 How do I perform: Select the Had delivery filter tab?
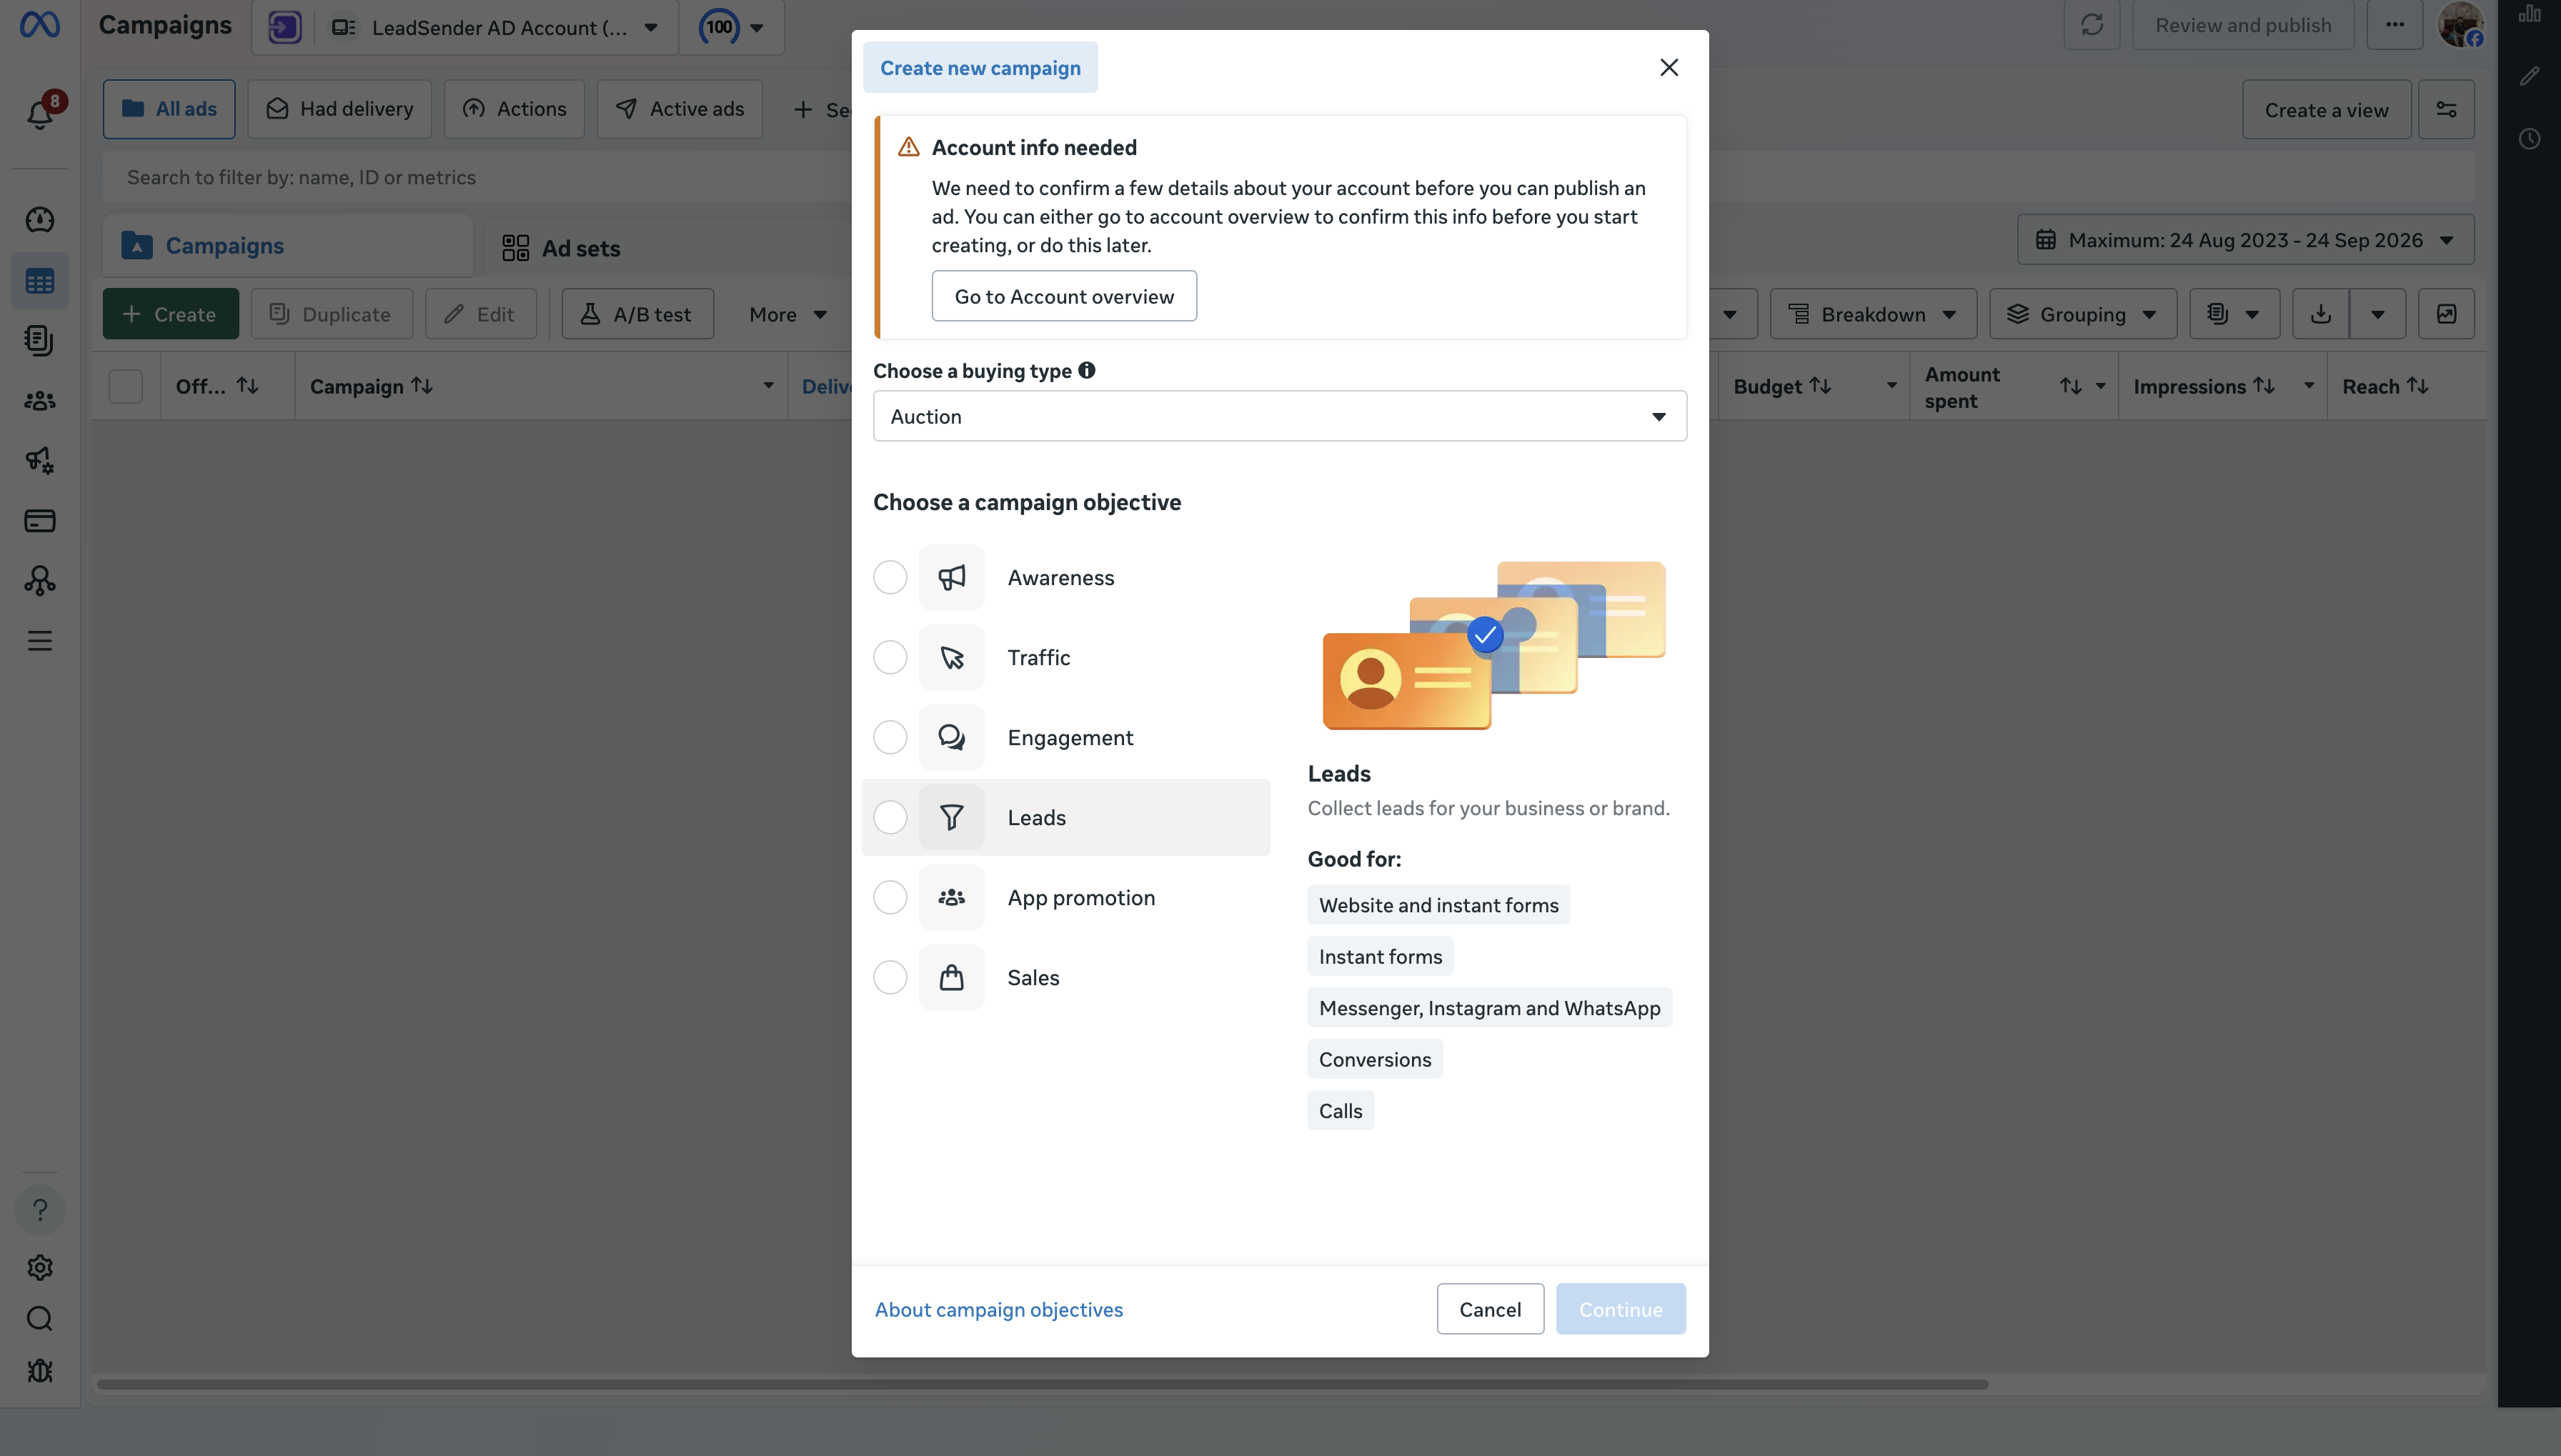click(x=340, y=109)
